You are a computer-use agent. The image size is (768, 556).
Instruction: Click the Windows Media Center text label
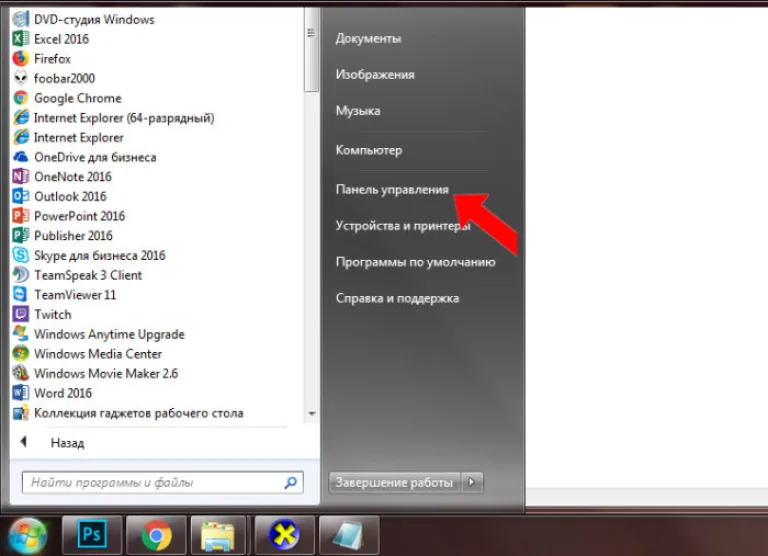click(98, 353)
